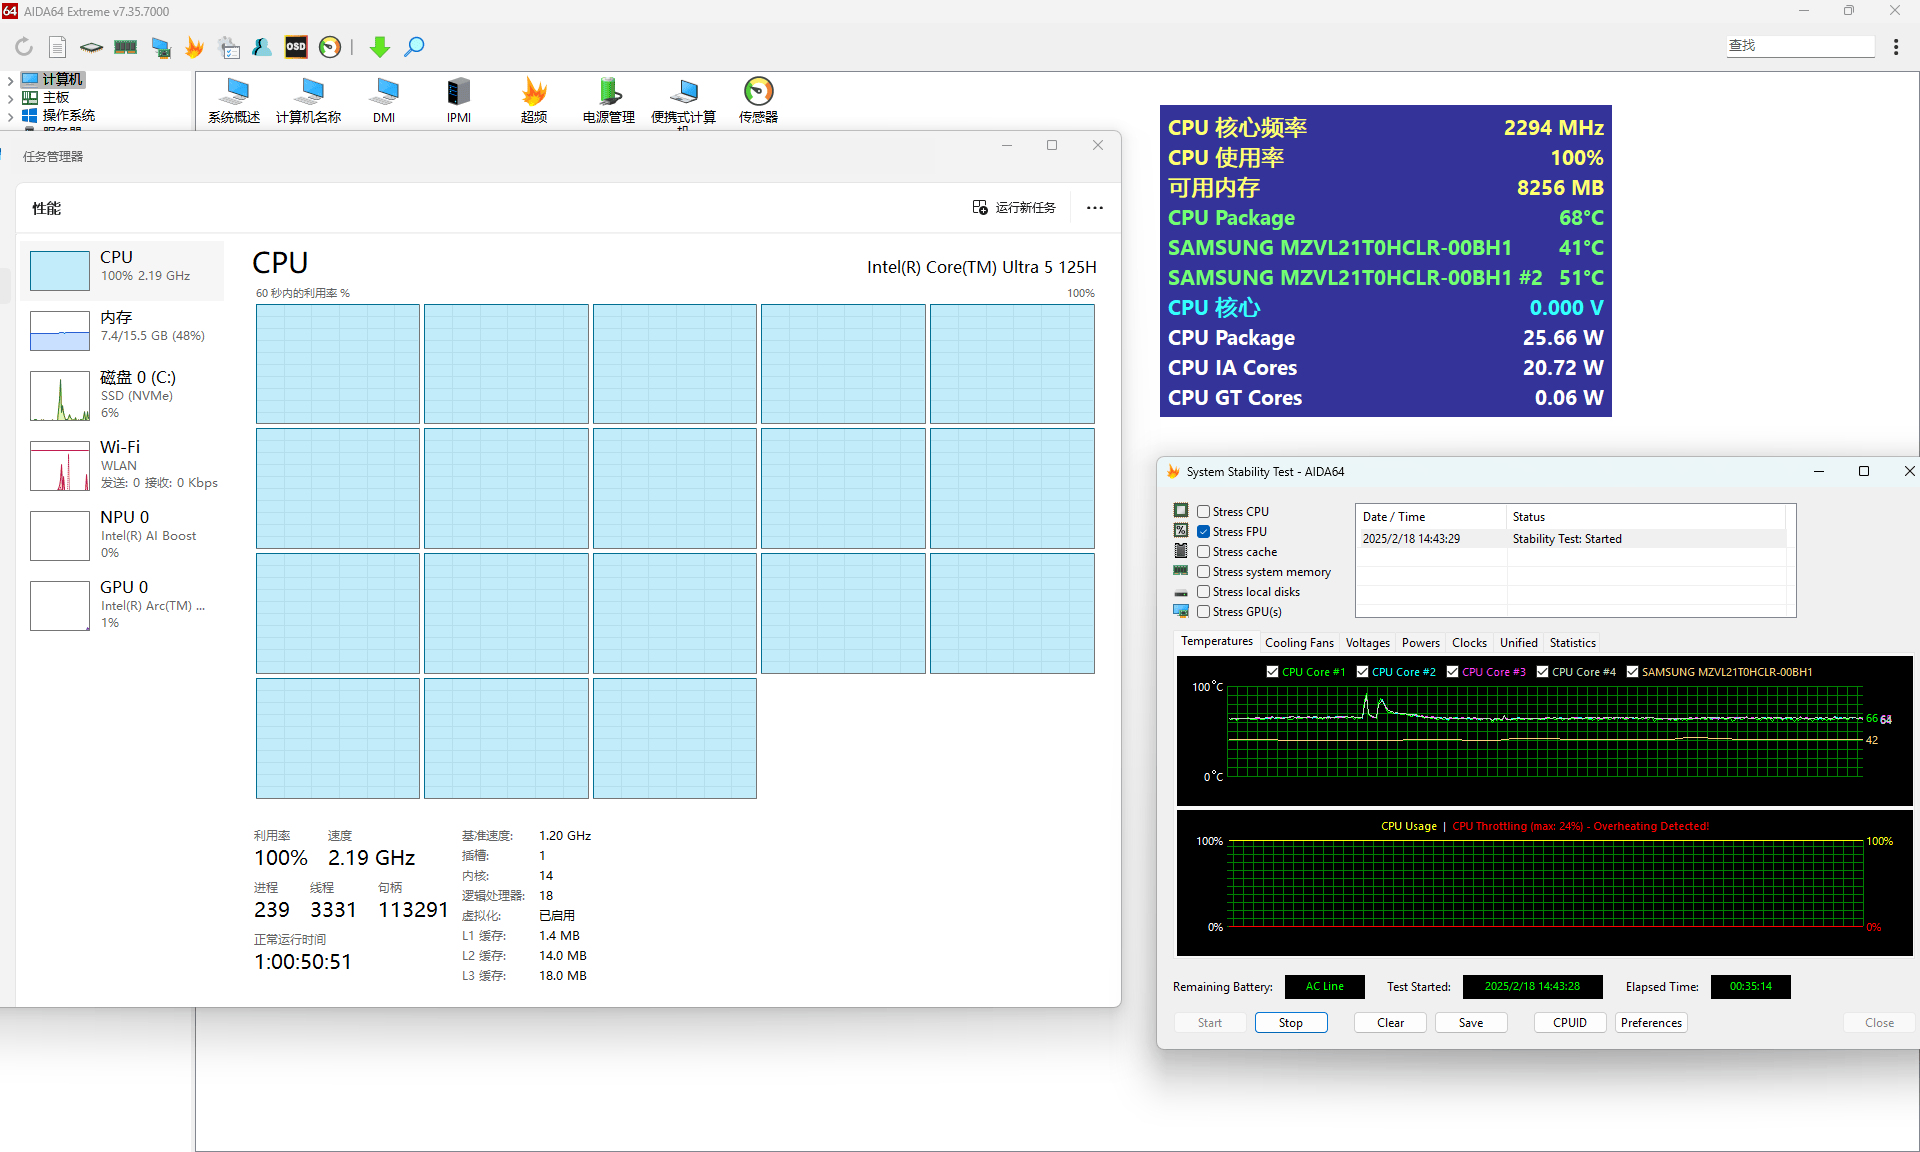1920x1152 pixels.
Task: Switch to the Statistics tab
Action: point(1572,643)
